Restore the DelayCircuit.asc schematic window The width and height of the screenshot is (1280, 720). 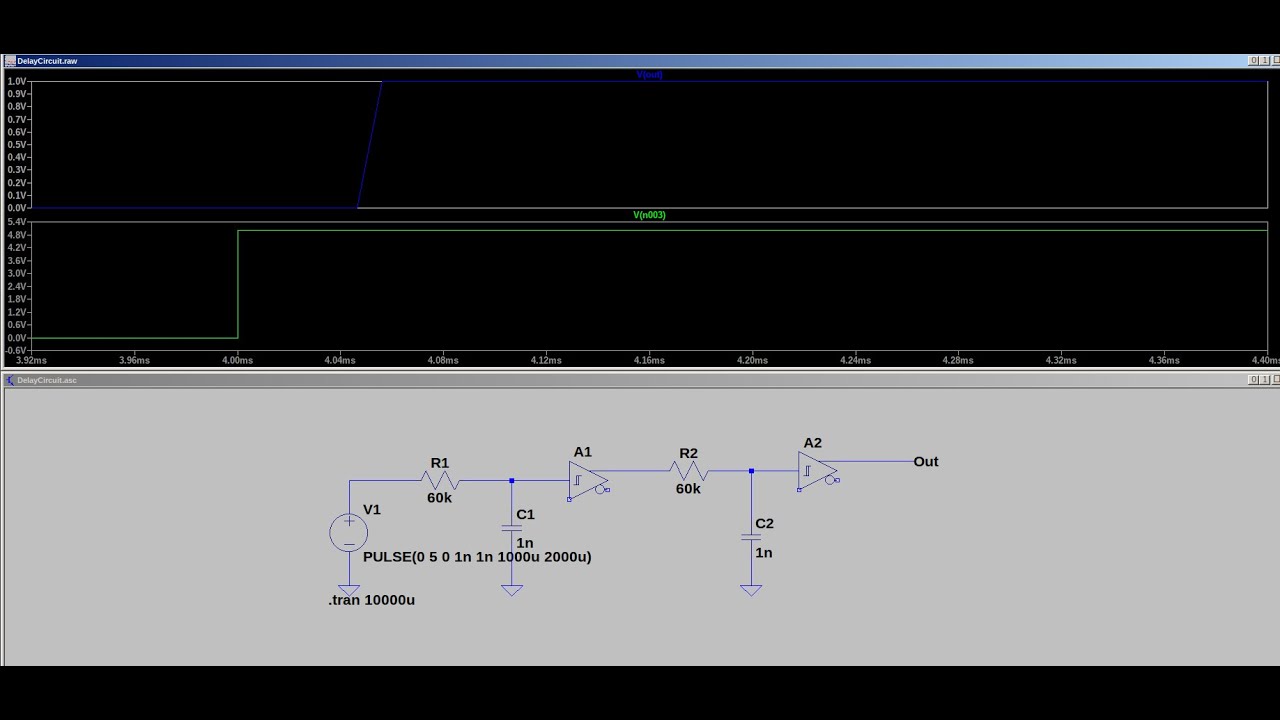1263,380
